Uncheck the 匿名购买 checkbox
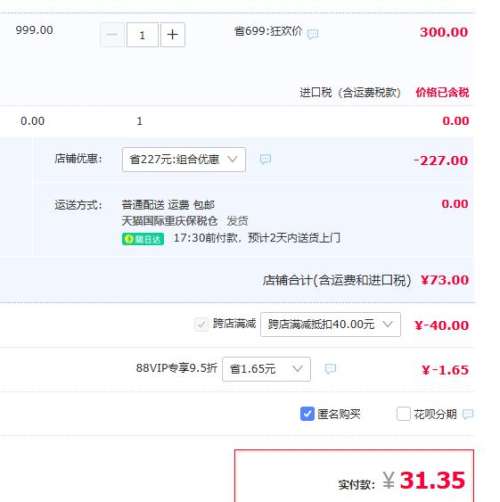The width and height of the screenshot is (500, 502). pyautogui.click(x=307, y=414)
